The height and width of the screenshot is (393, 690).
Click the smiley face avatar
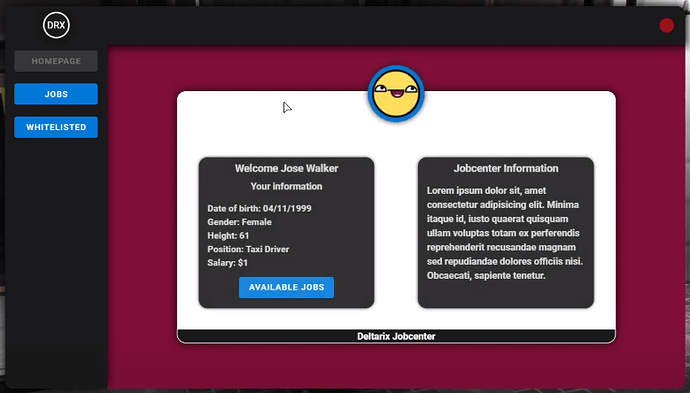click(396, 93)
